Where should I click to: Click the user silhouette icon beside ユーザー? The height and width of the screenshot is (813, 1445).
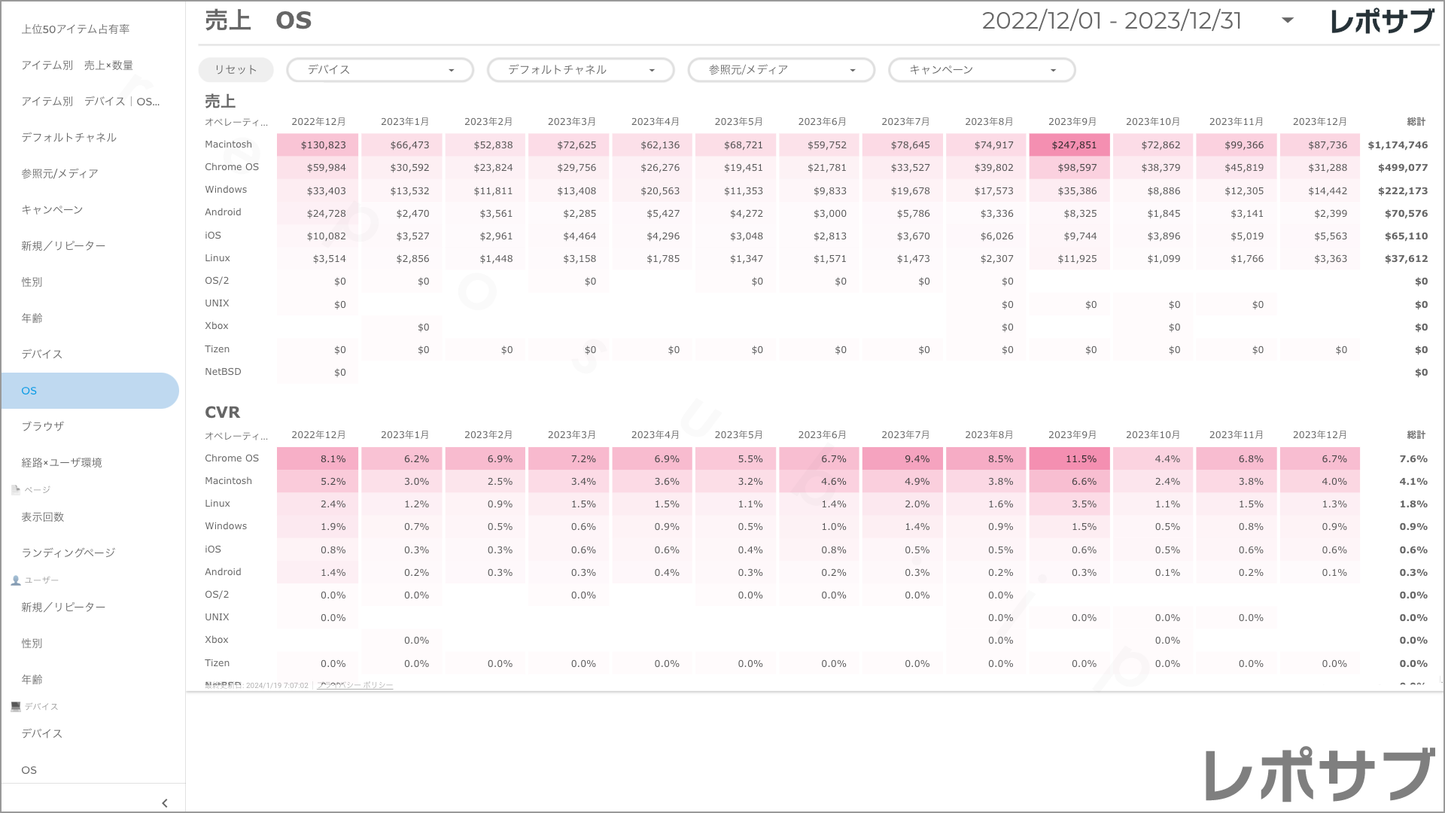pyautogui.click(x=15, y=580)
